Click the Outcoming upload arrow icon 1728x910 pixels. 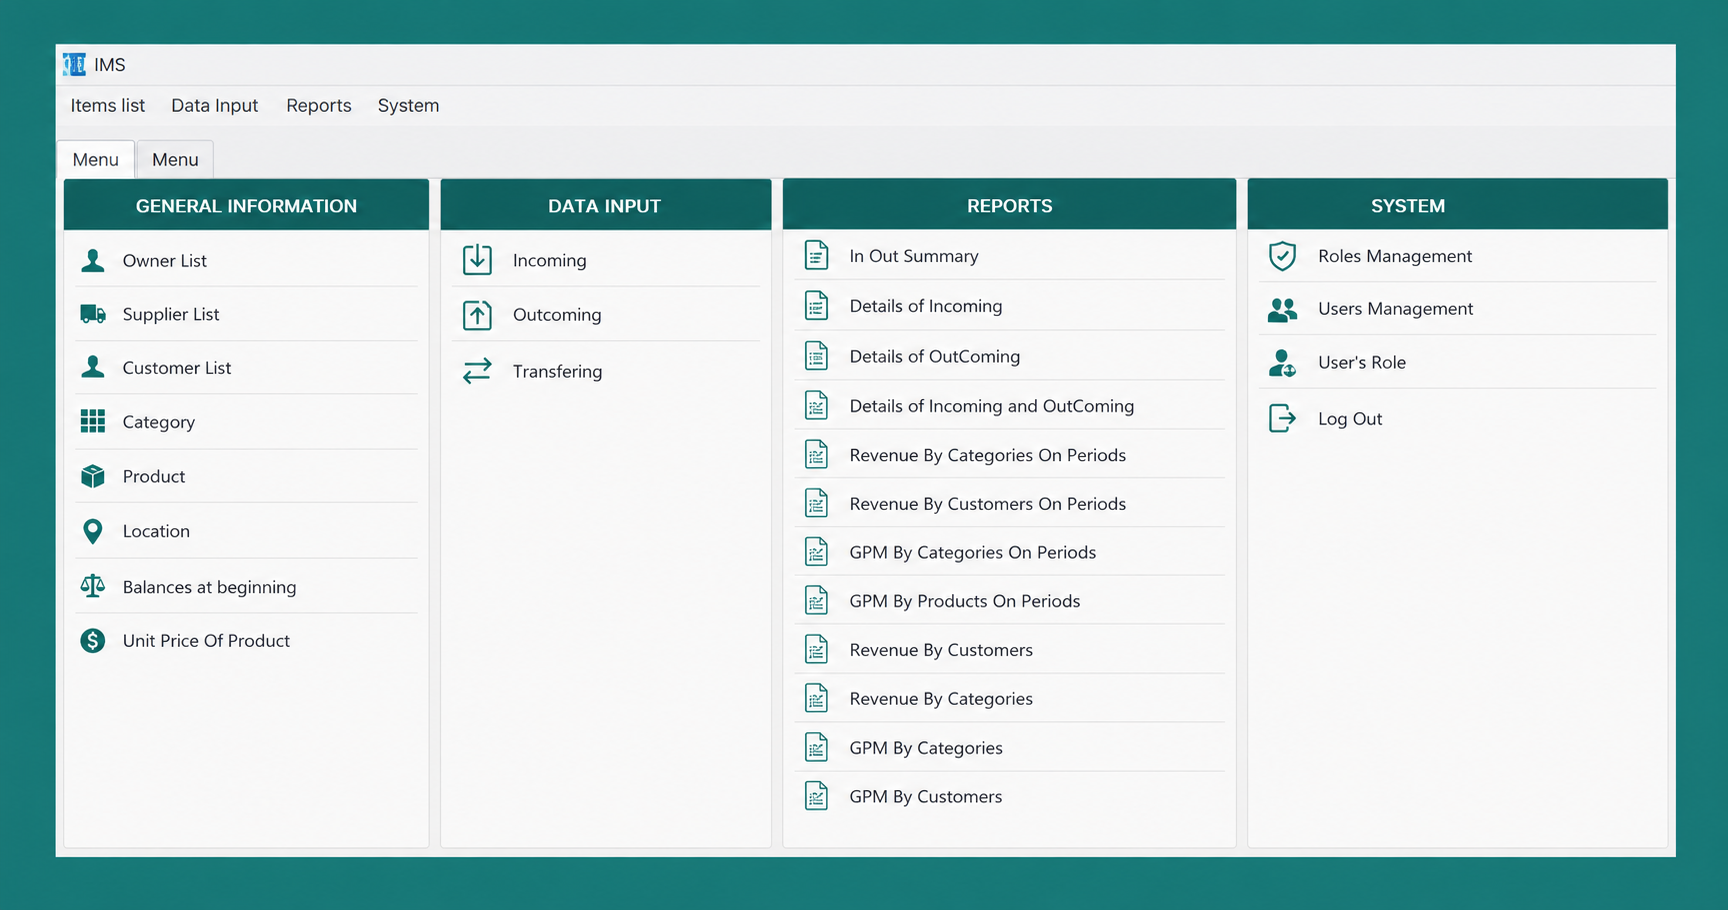[x=477, y=315]
